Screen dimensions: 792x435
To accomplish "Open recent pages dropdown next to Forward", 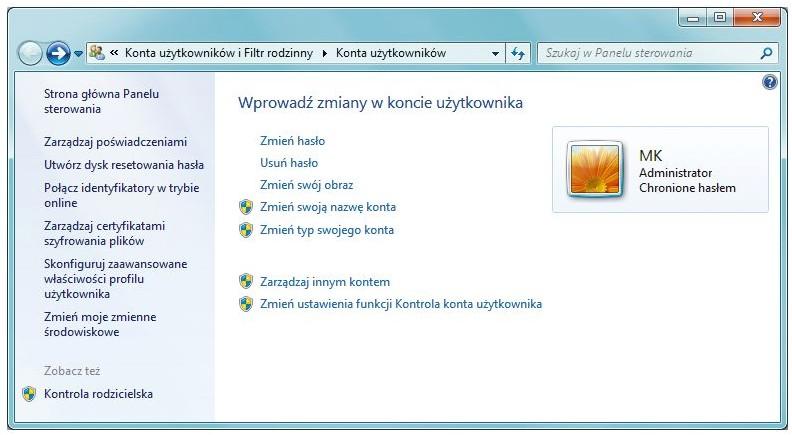I will click(78, 54).
